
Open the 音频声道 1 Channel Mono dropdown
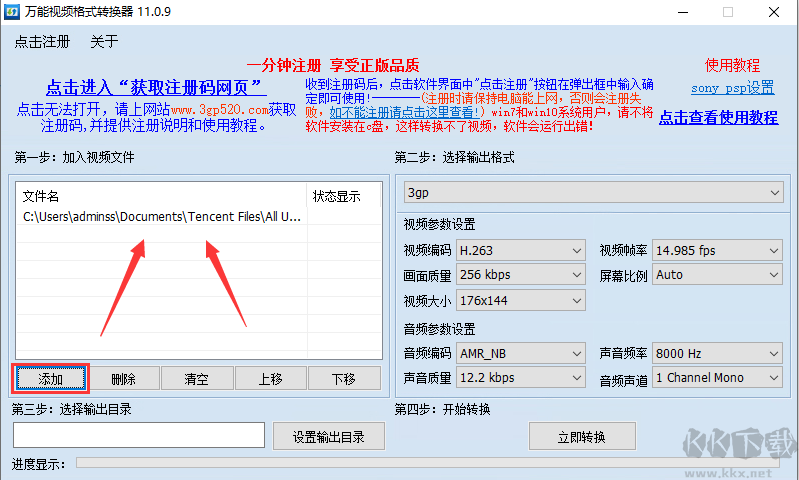pos(717,378)
